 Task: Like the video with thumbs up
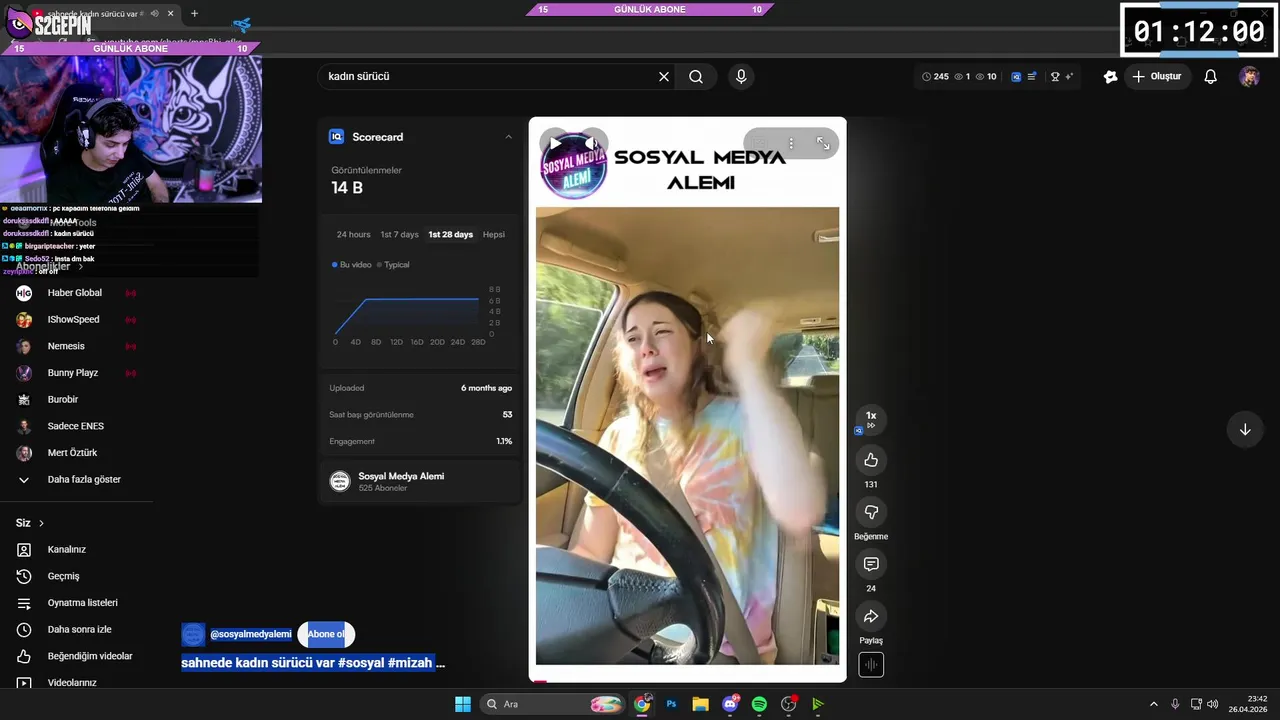[871, 460]
